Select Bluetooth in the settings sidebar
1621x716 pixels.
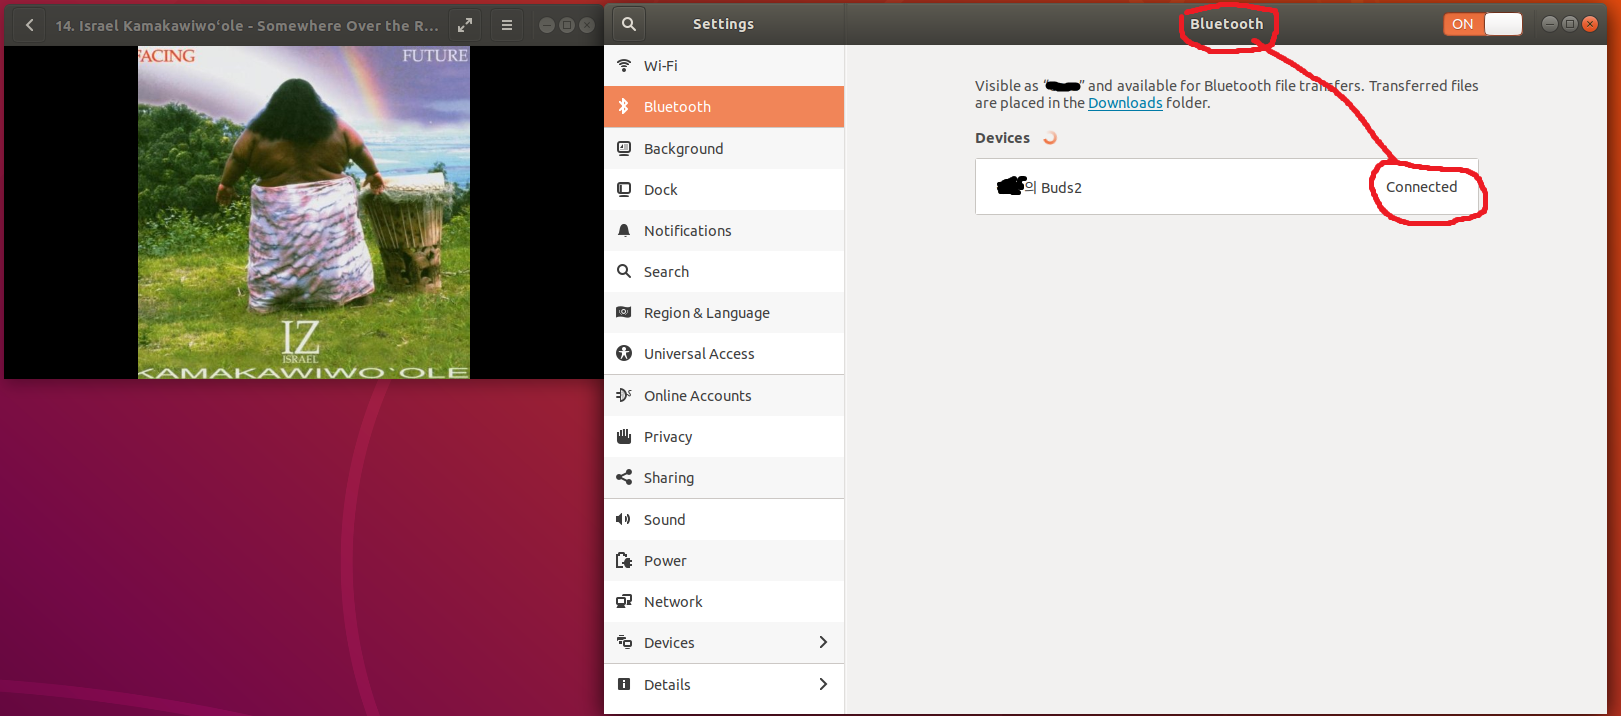724,106
